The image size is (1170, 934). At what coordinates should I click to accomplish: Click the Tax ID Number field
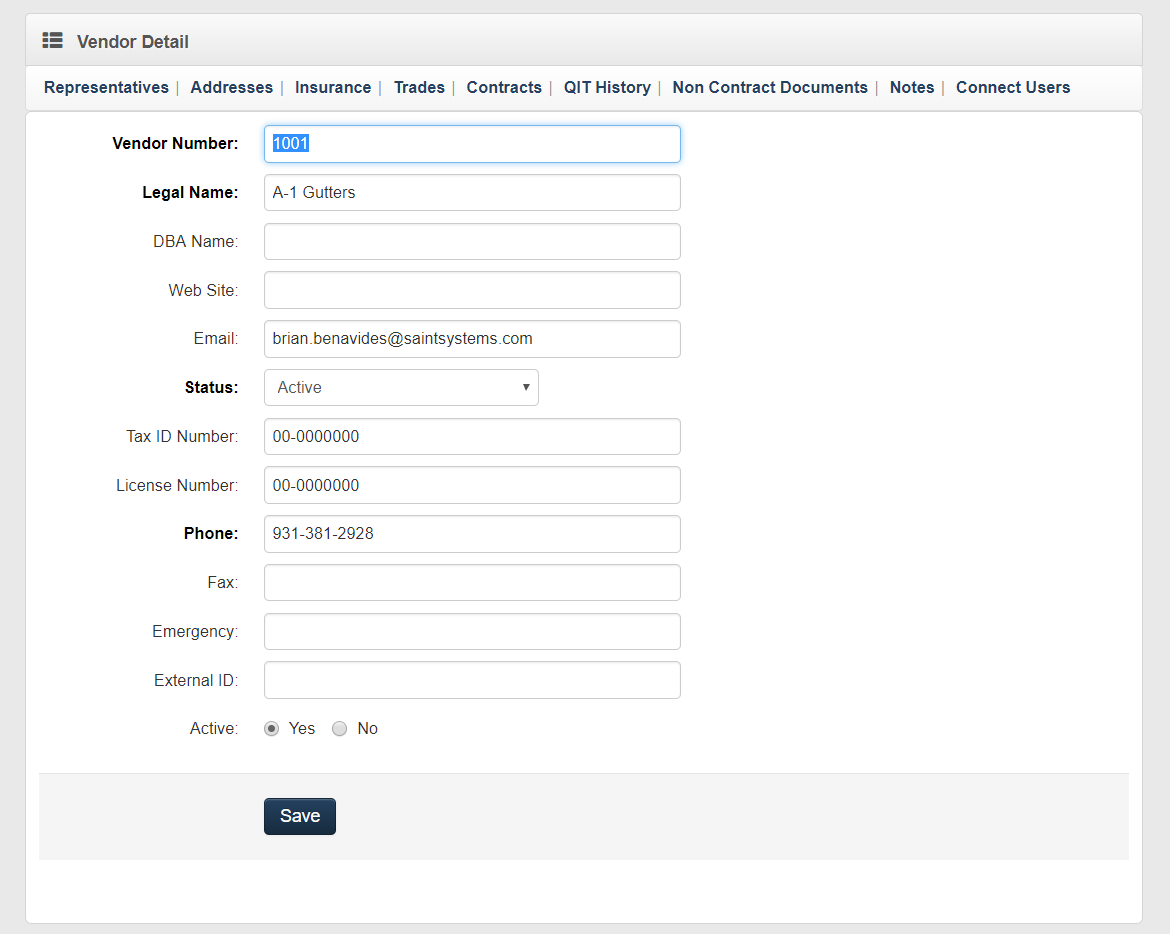470,436
